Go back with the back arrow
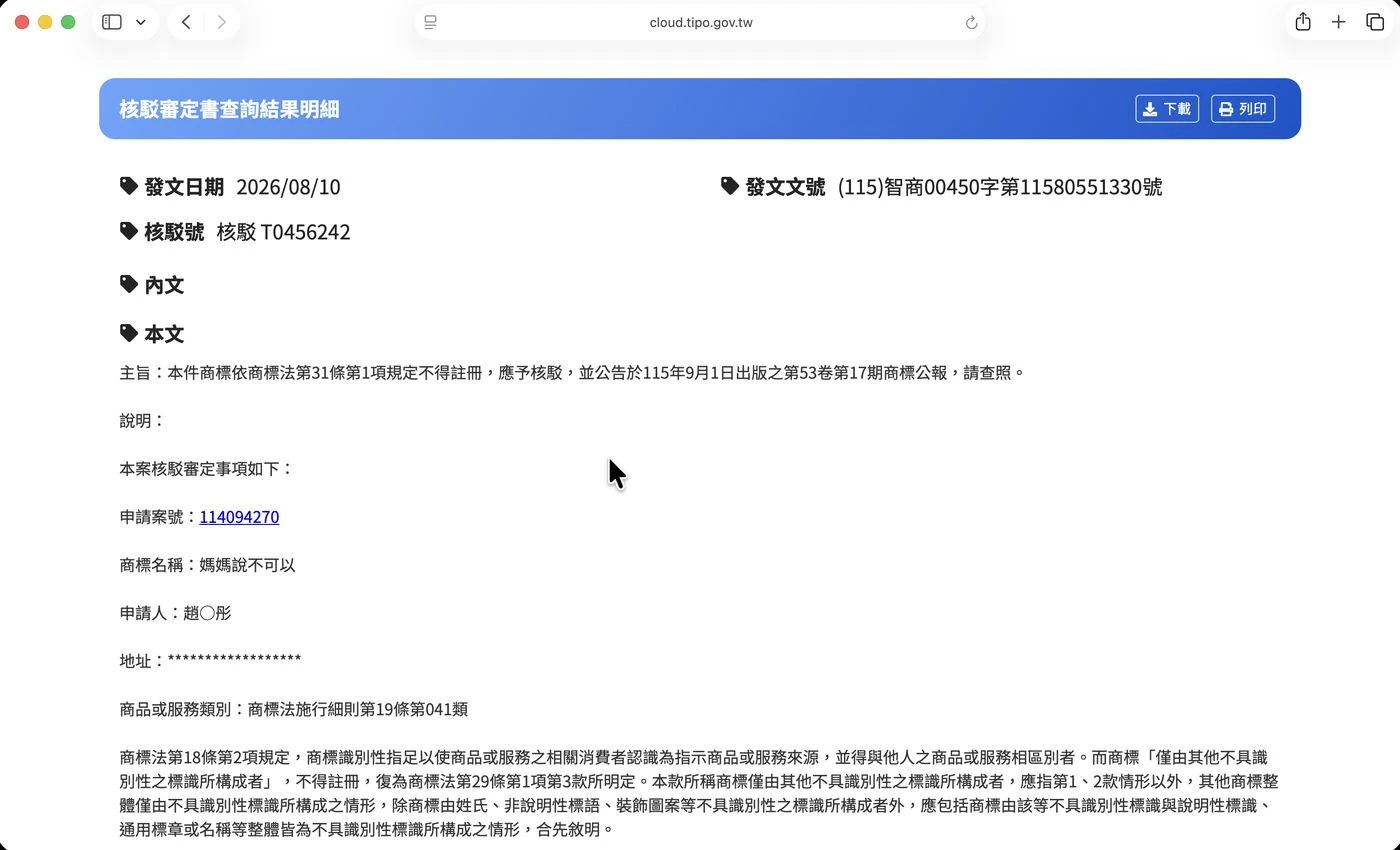 tap(186, 22)
